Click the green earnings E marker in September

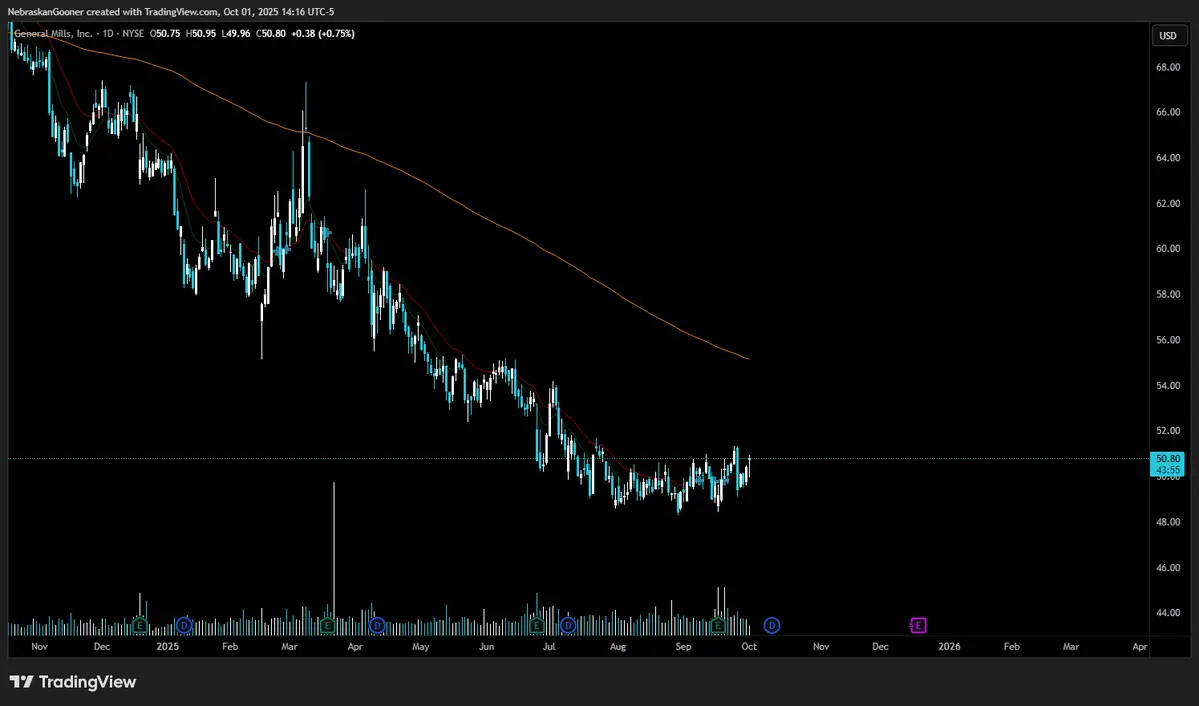point(718,626)
